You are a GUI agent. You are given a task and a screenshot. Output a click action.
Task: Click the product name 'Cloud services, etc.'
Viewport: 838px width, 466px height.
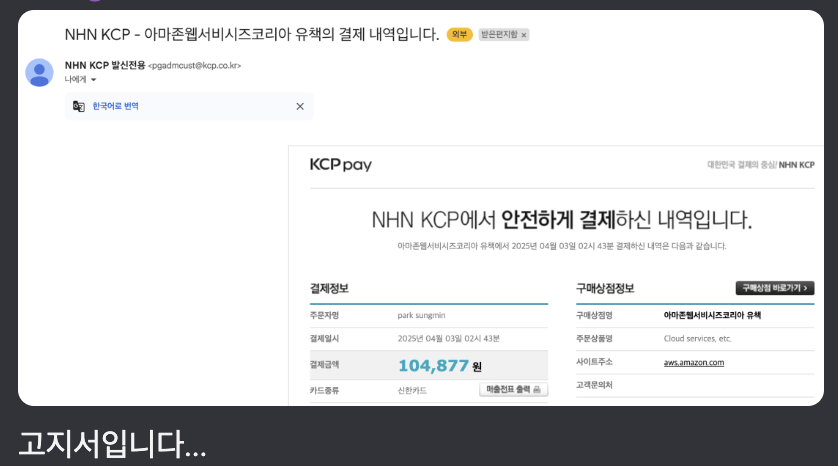click(x=697, y=338)
